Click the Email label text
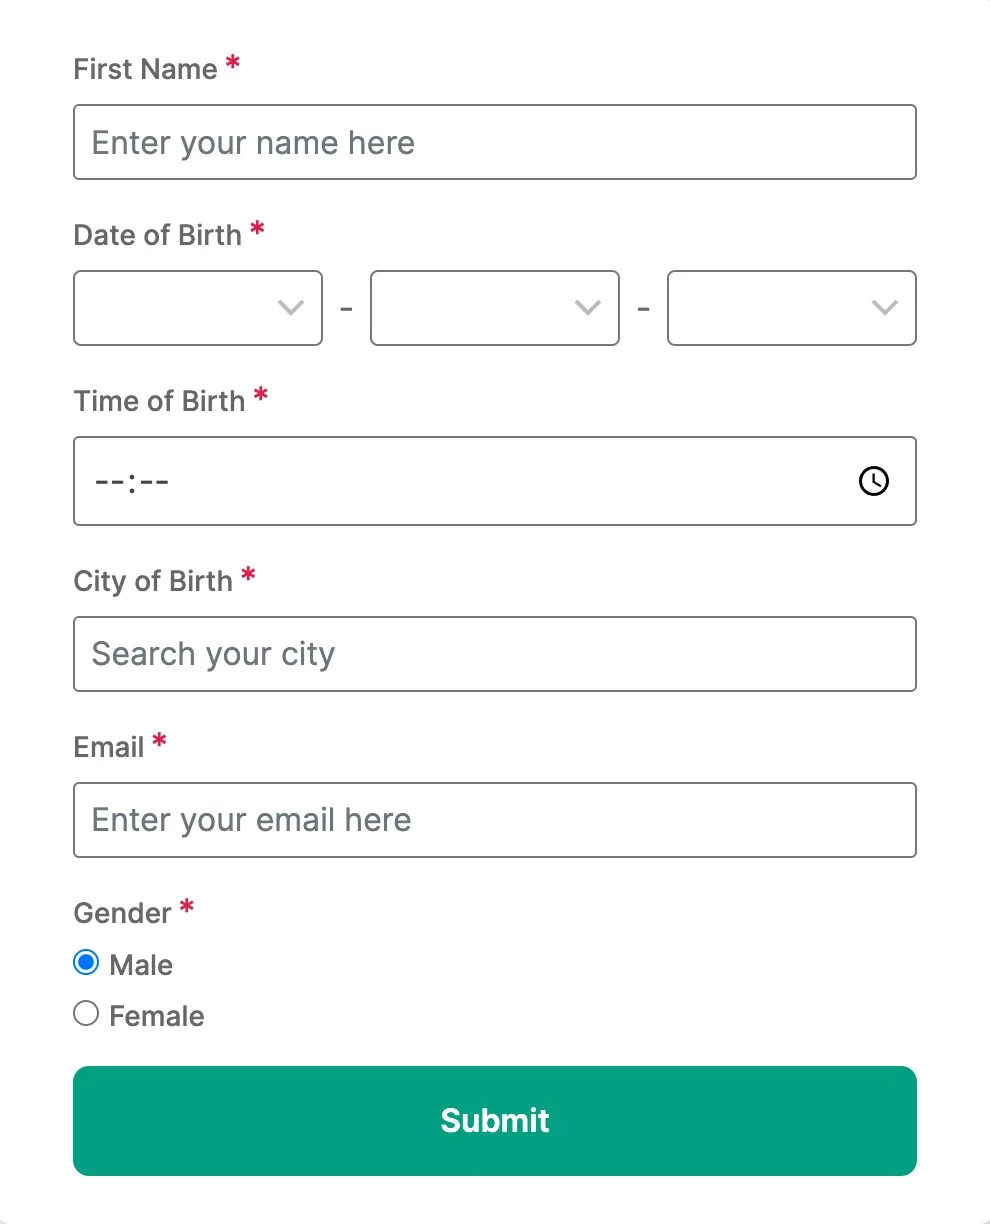Viewport: 990px width, 1224px height. click(109, 747)
